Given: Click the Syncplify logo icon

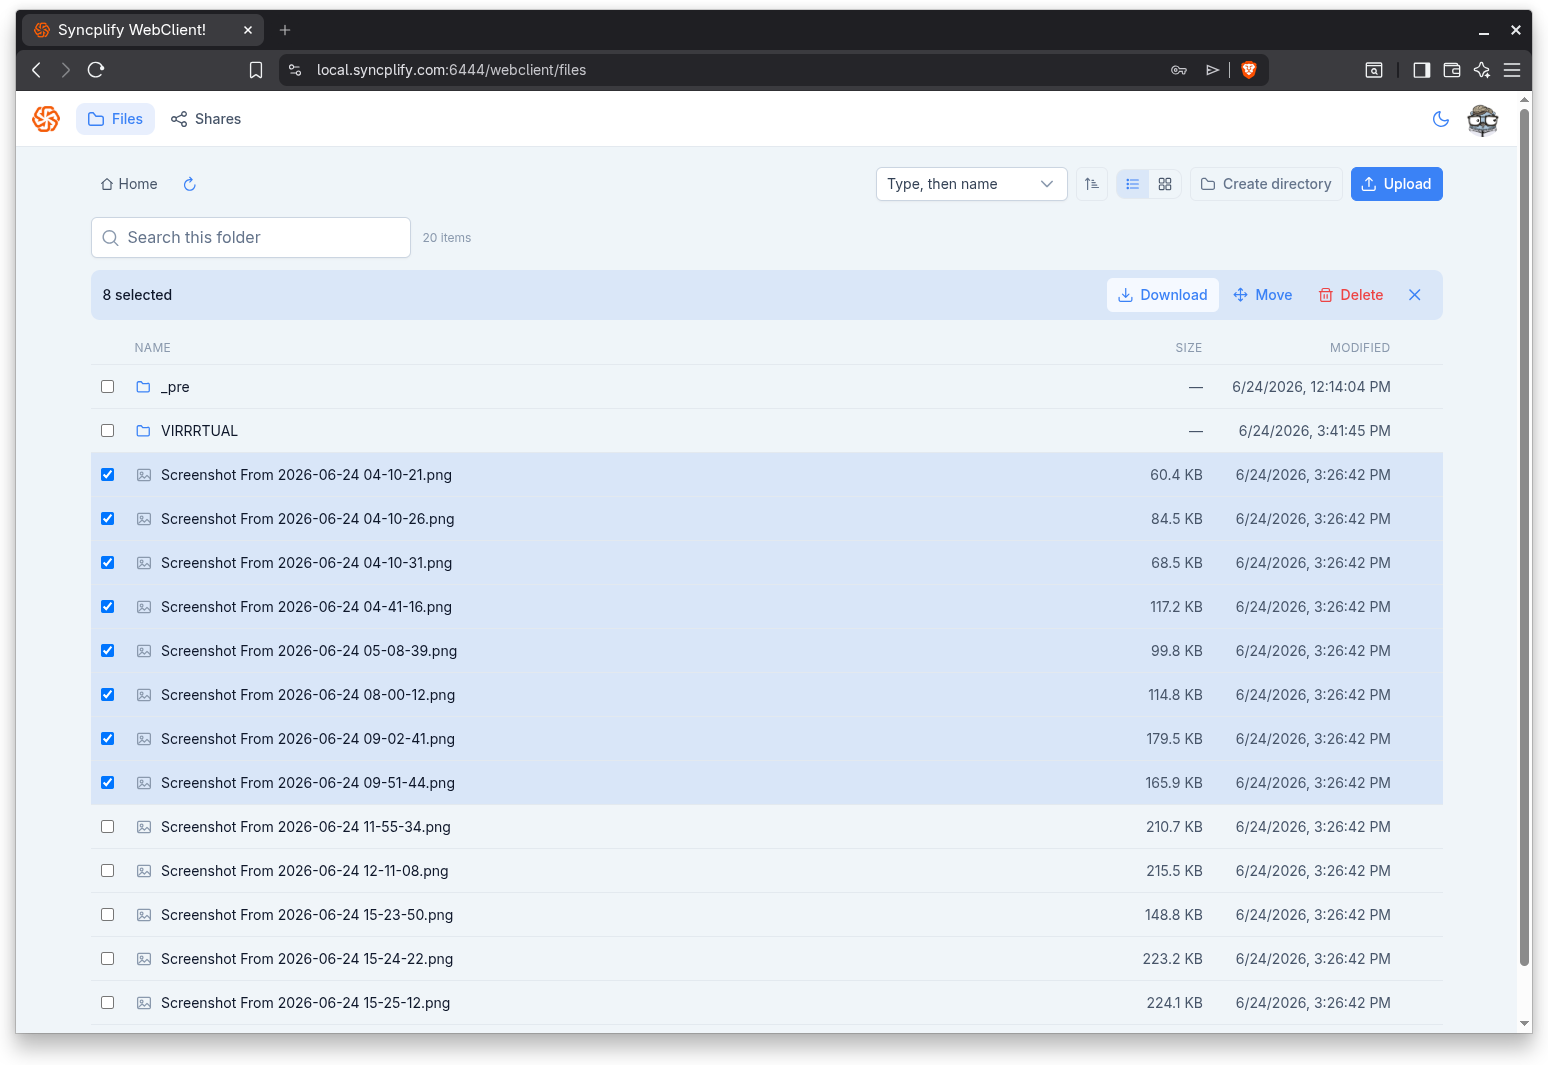Looking at the screenshot, I should point(46,119).
